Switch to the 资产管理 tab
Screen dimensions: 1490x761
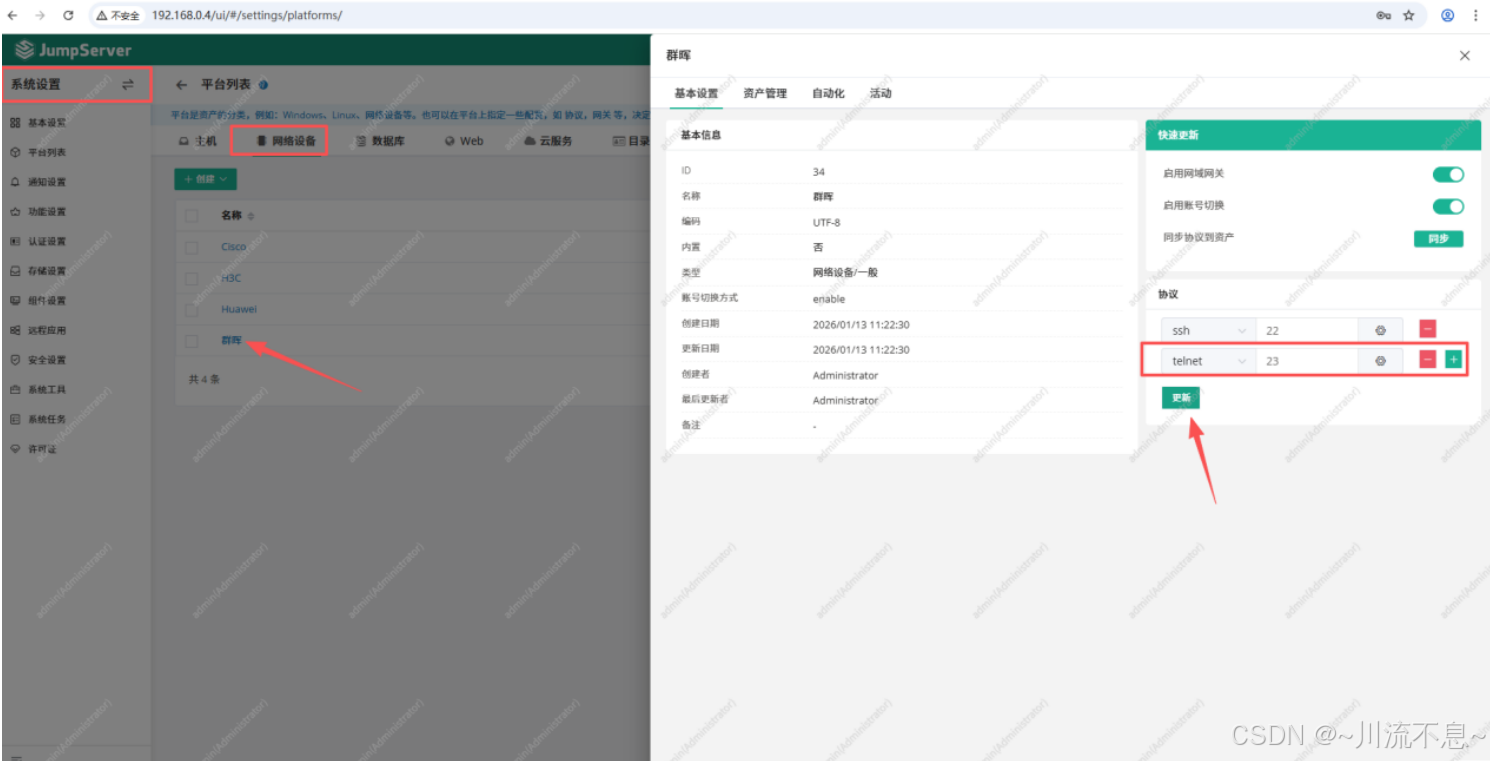pyautogui.click(x=765, y=93)
